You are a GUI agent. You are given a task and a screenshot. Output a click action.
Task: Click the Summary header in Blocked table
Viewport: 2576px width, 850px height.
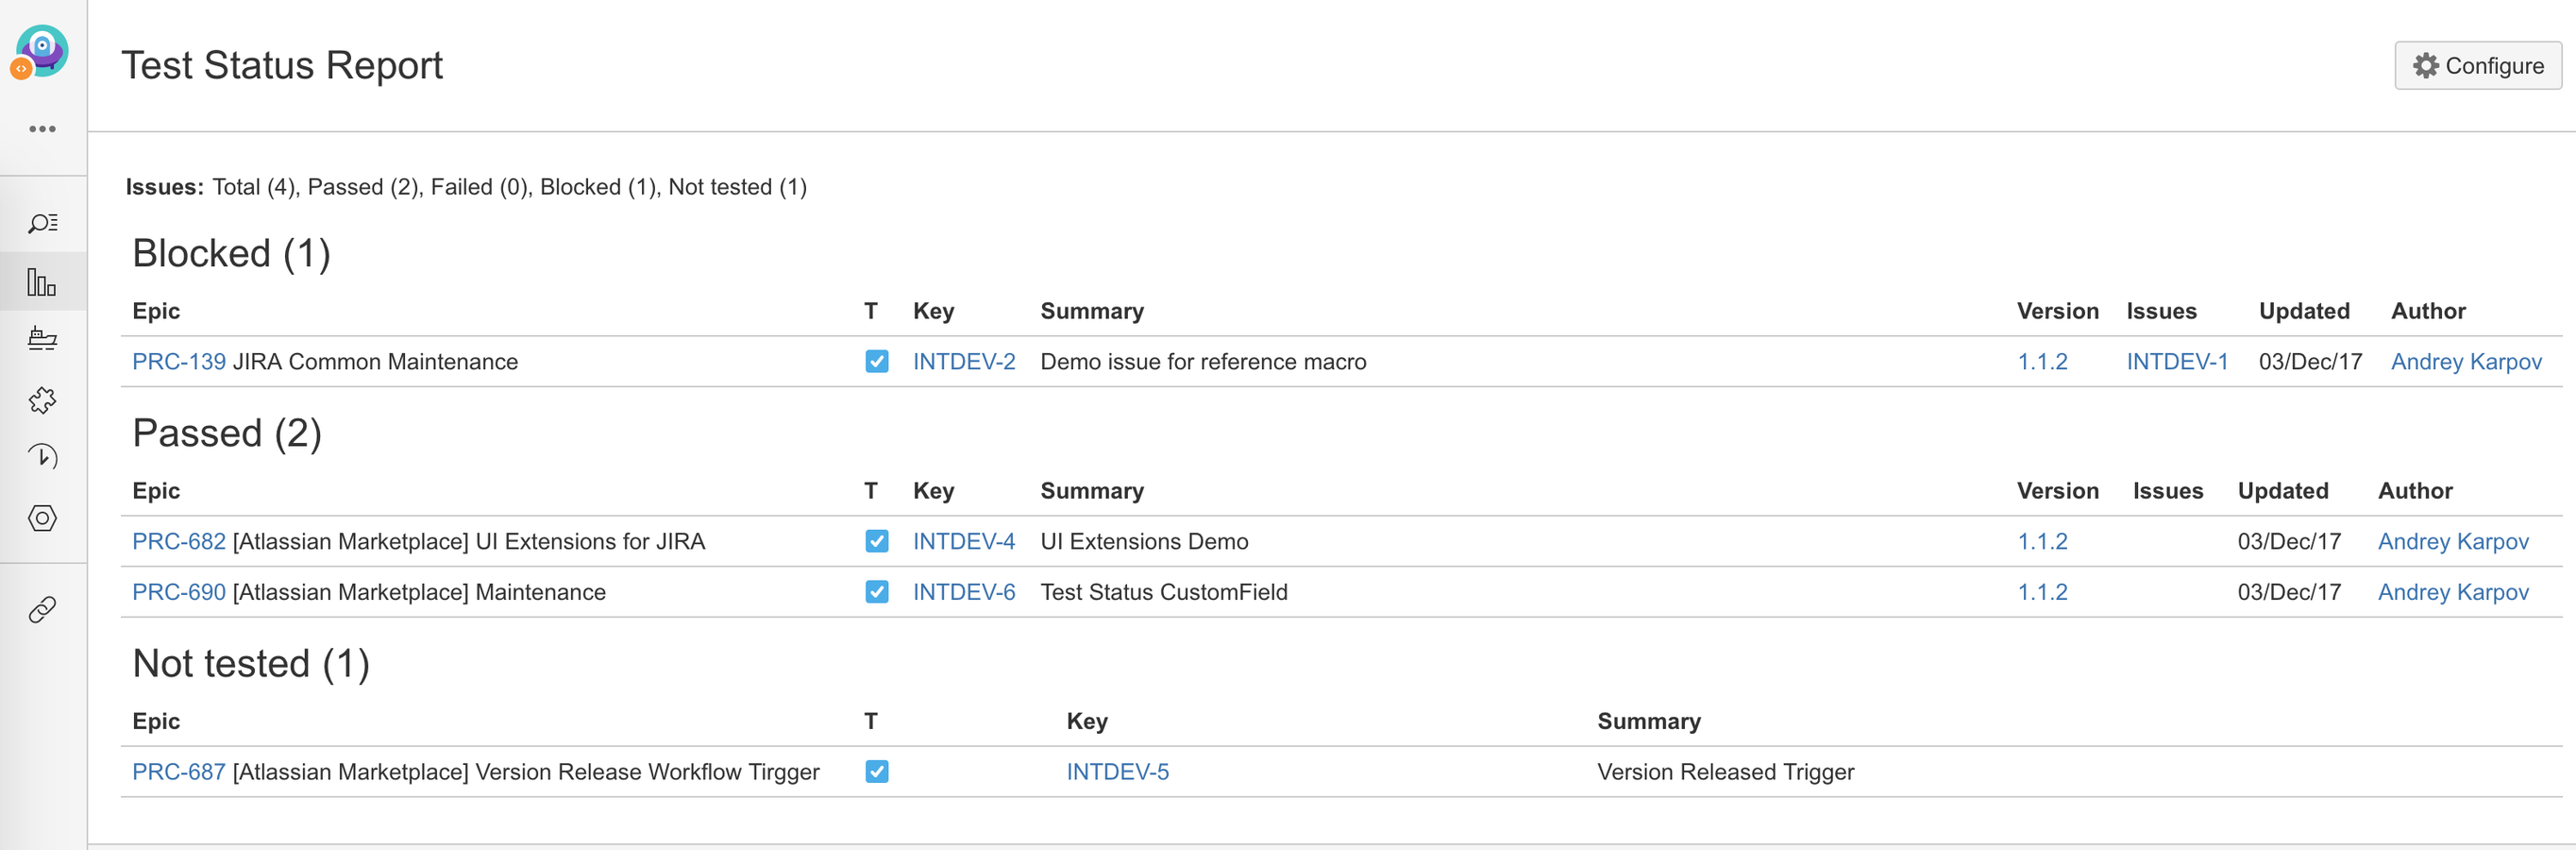1092,311
